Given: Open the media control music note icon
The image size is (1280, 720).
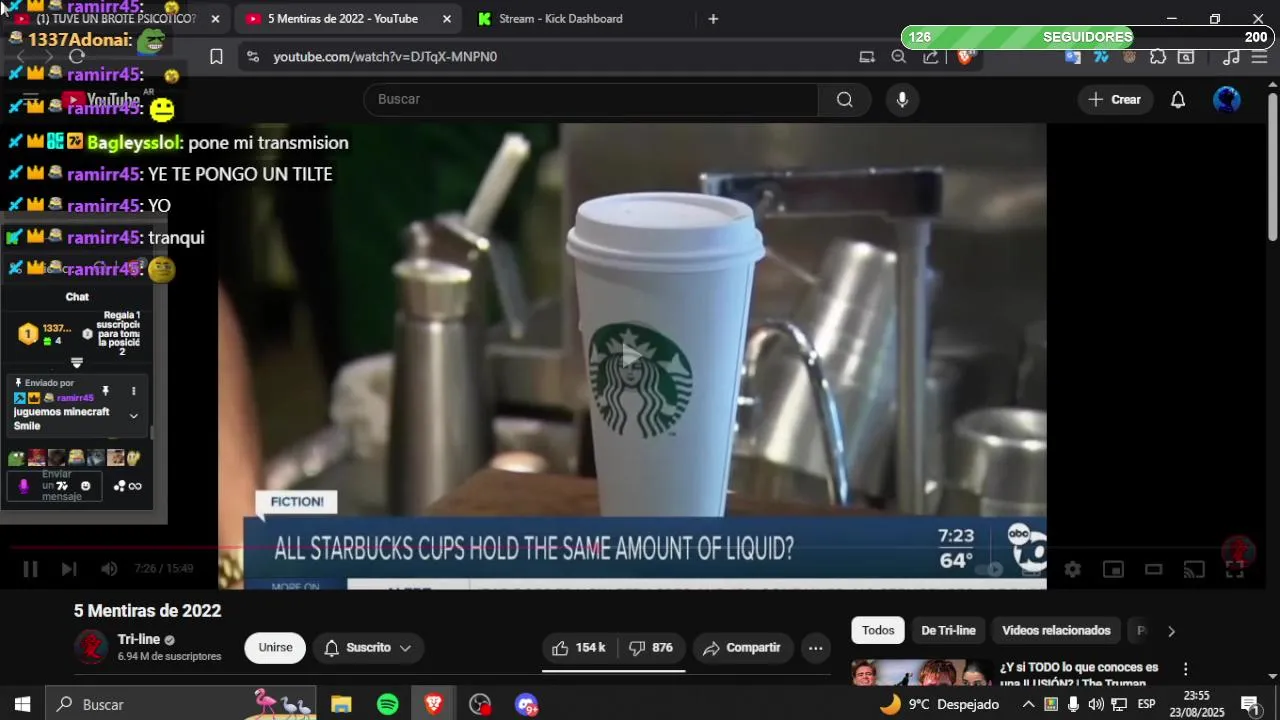Looking at the screenshot, I should (x=1231, y=57).
